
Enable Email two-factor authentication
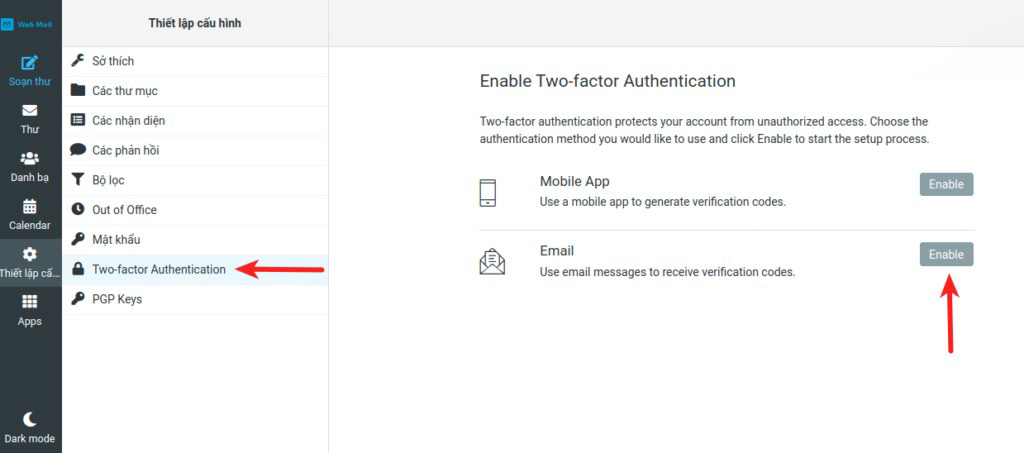[945, 255]
